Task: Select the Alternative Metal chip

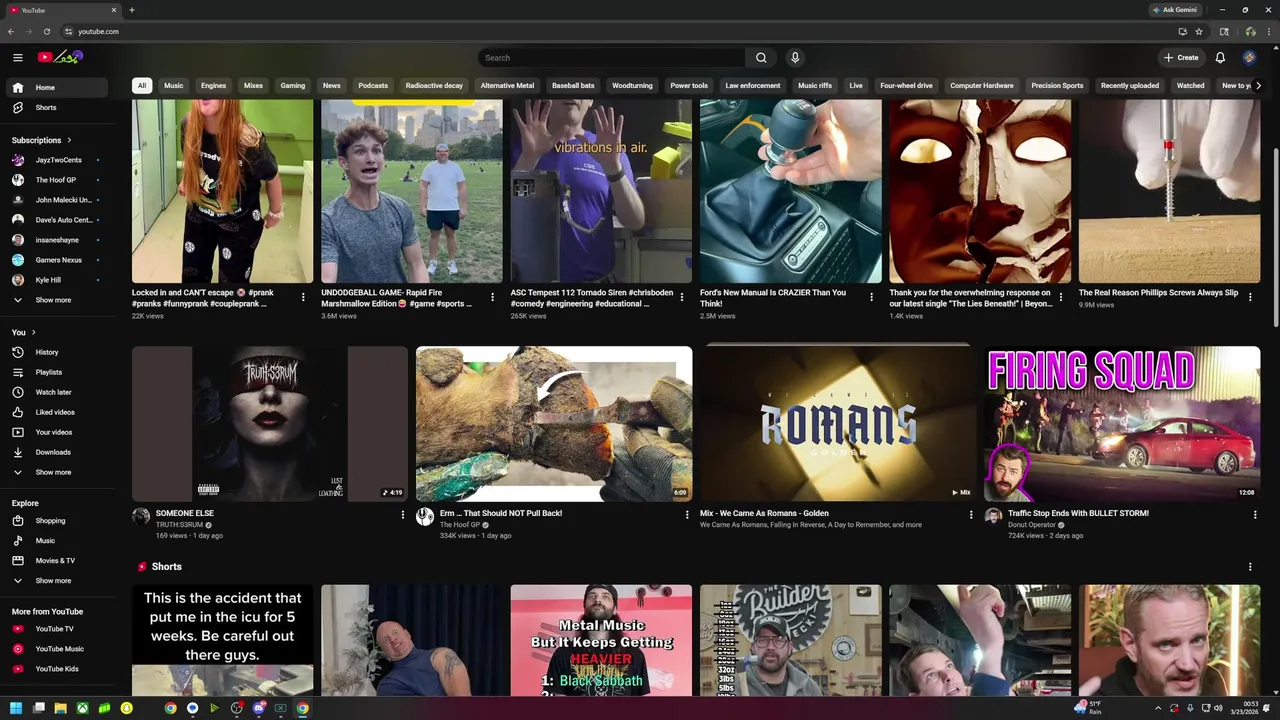Action: pos(507,85)
